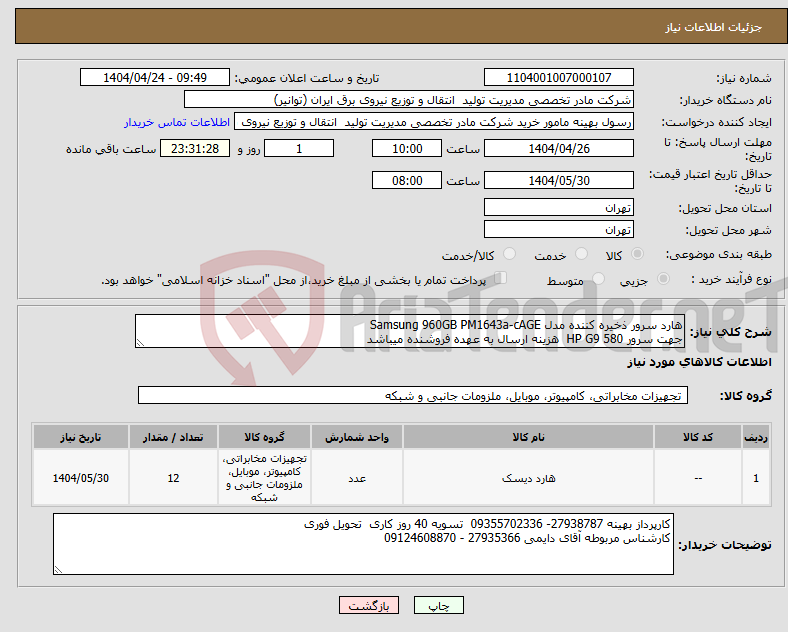The height and width of the screenshot is (632, 788).
Task: Select the کالا radio button
Action: [637, 254]
